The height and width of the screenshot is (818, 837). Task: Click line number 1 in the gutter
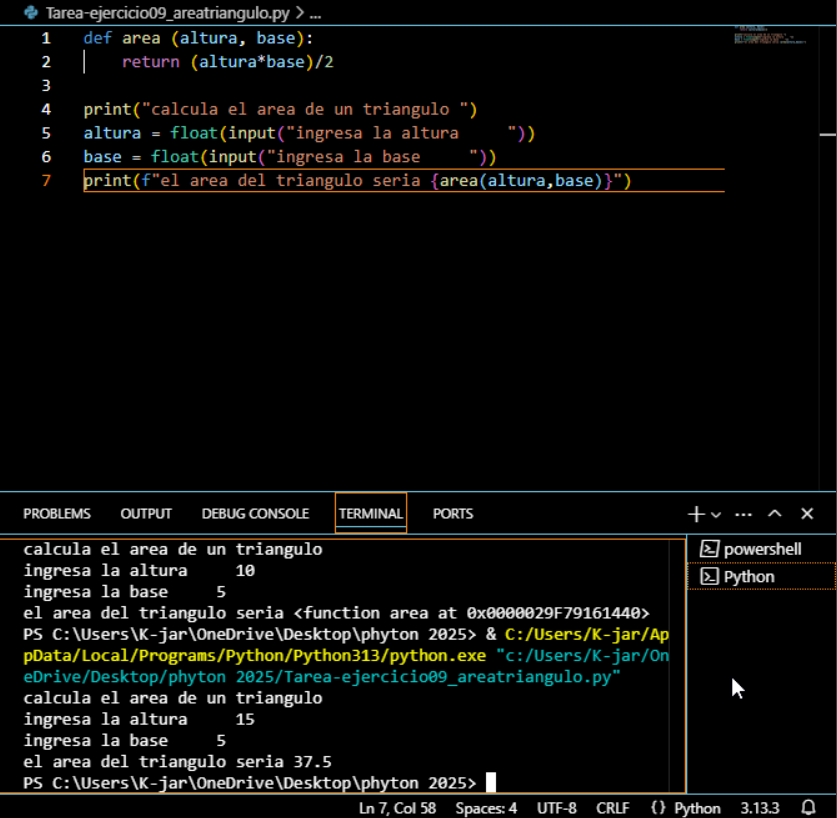pos(46,38)
